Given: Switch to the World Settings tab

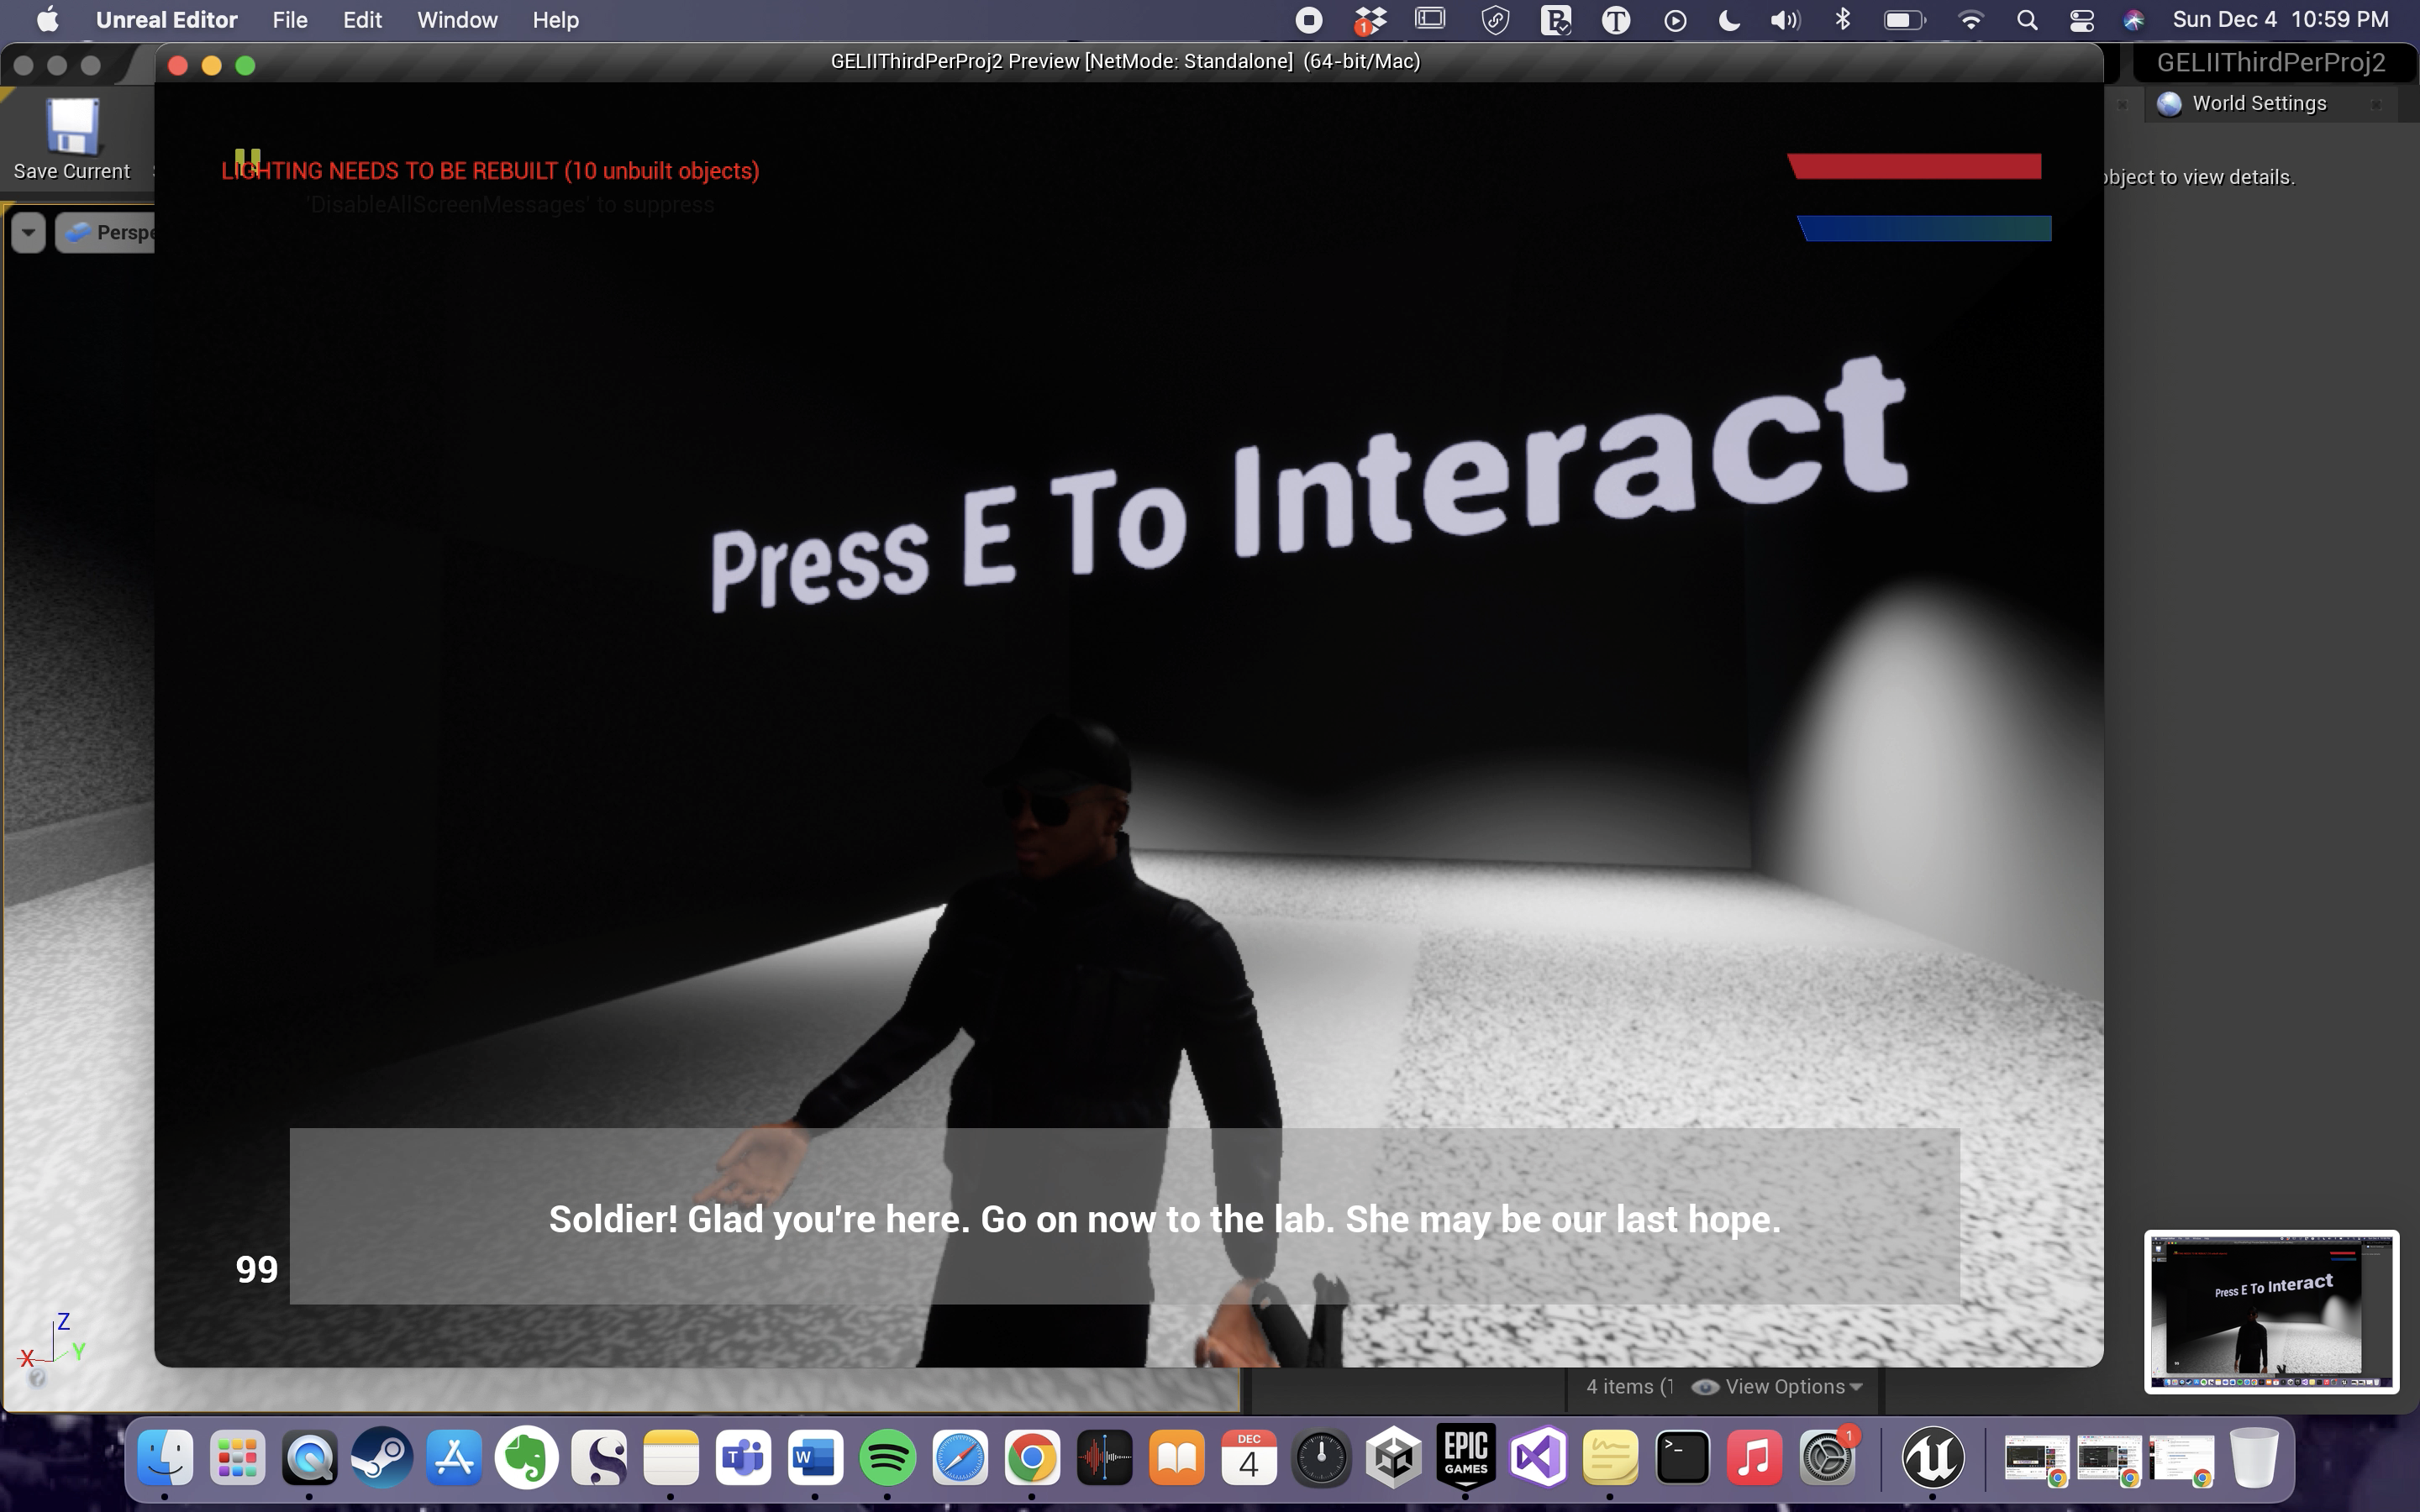Looking at the screenshot, I should tap(2258, 103).
